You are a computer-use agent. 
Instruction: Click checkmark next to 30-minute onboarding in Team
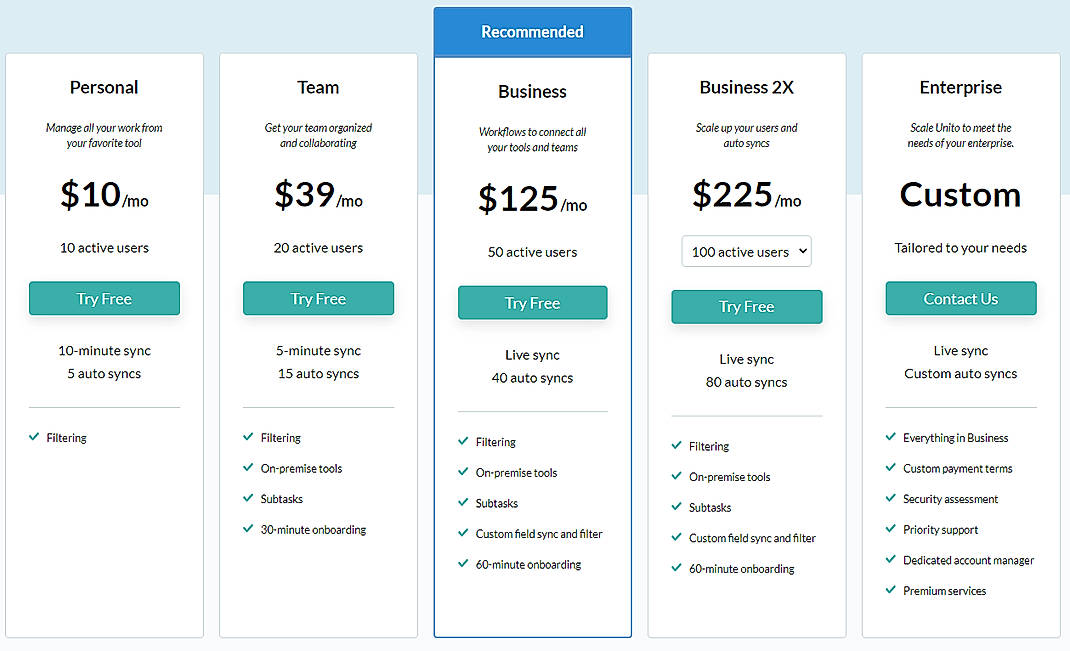click(x=247, y=529)
